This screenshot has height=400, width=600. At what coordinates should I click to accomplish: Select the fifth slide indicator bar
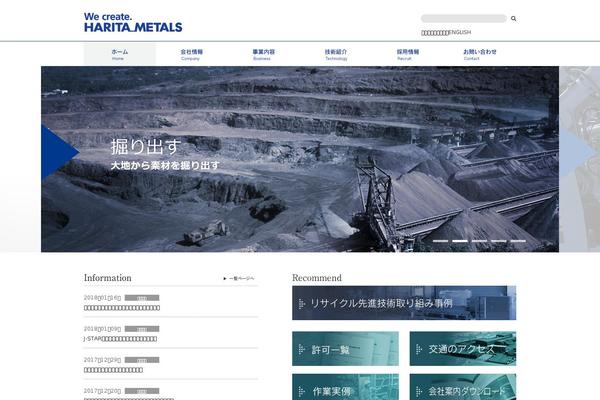[518, 241]
